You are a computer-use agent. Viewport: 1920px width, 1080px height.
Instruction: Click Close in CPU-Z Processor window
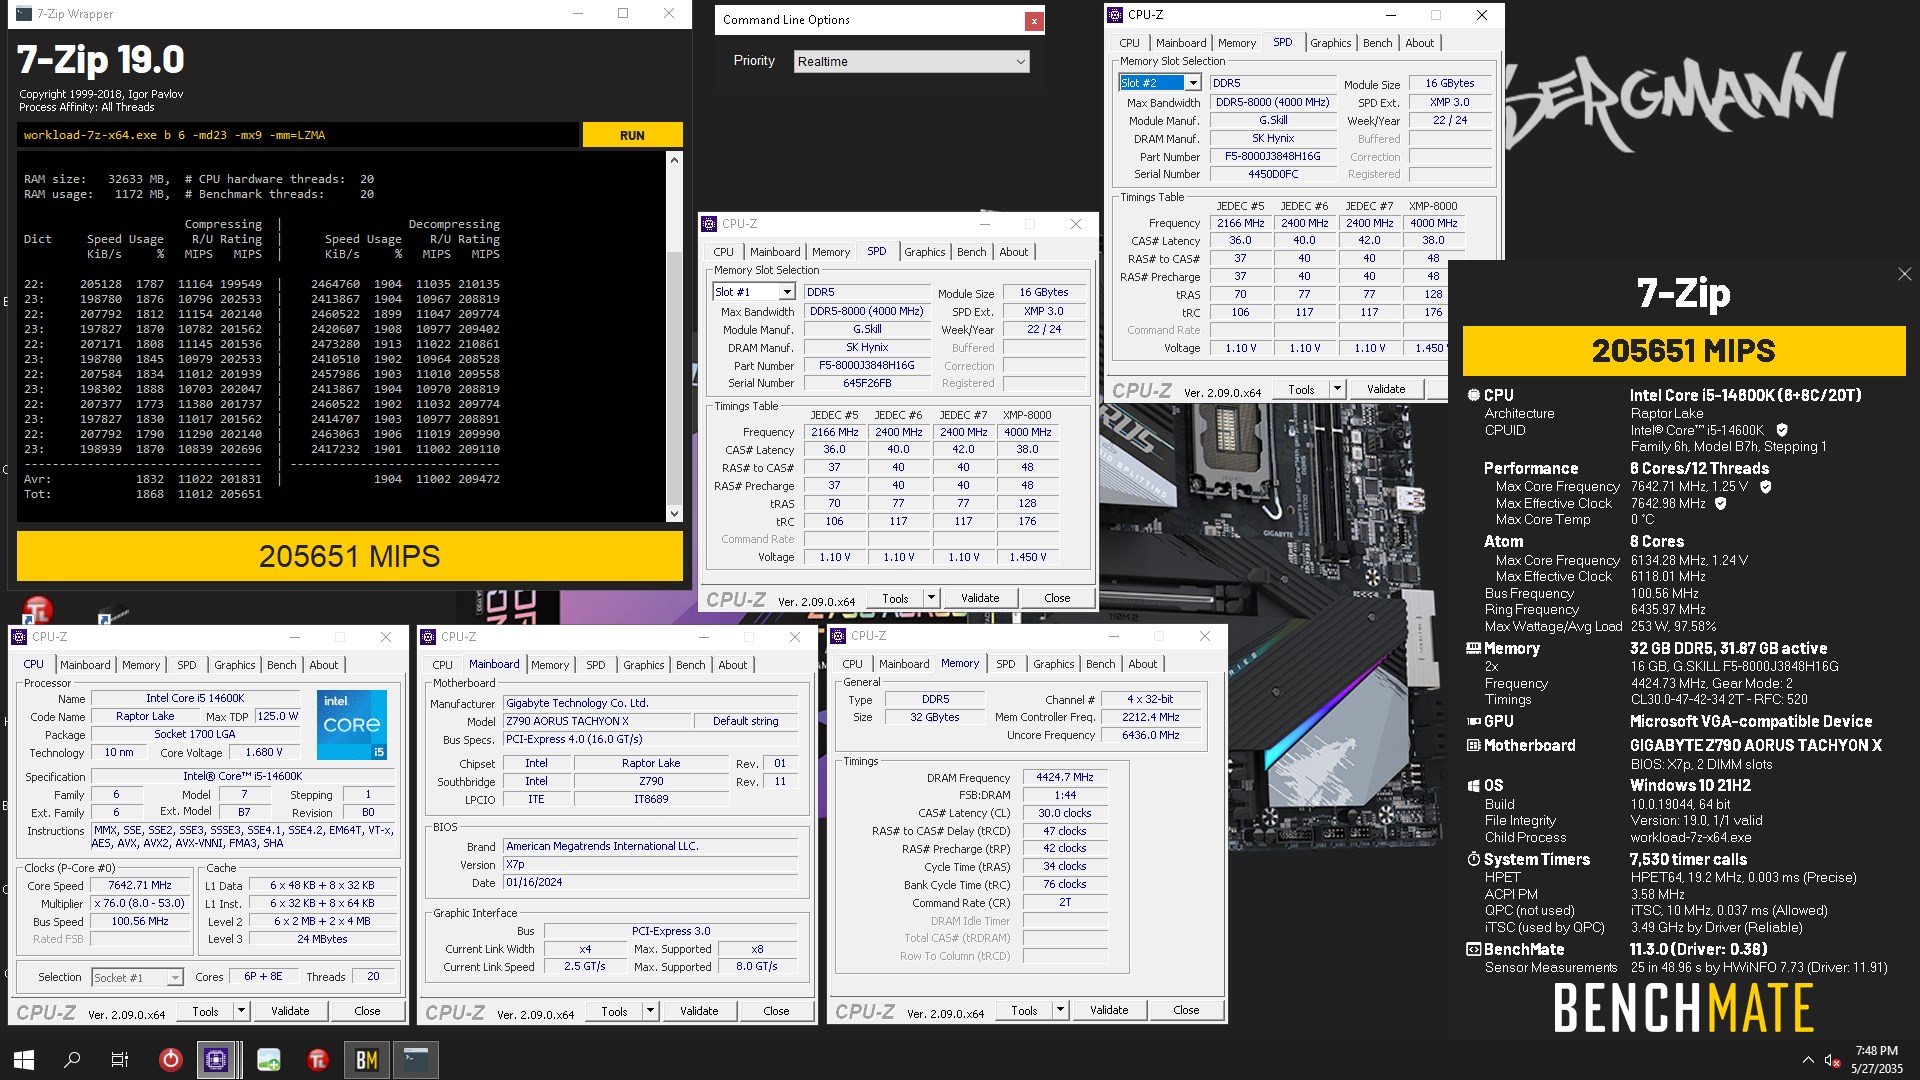point(367,1011)
